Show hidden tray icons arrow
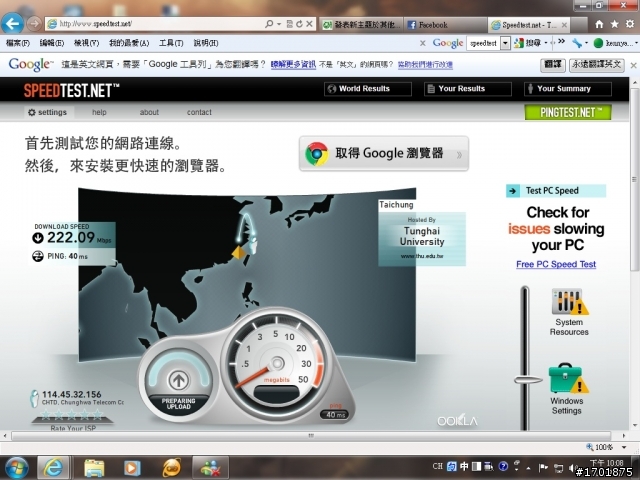 coord(528,468)
